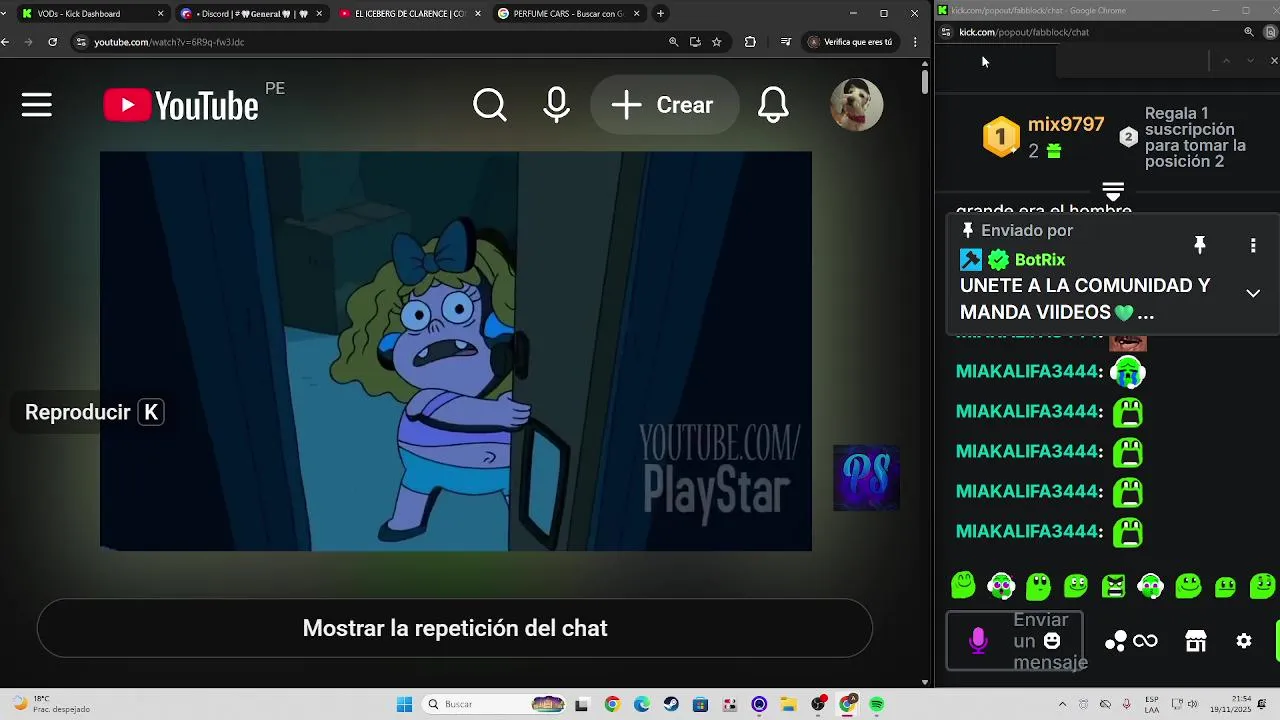The width and height of the screenshot is (1280, 720).
Task: Click BotRix username in pinned message
Action: click(1040, 260)
